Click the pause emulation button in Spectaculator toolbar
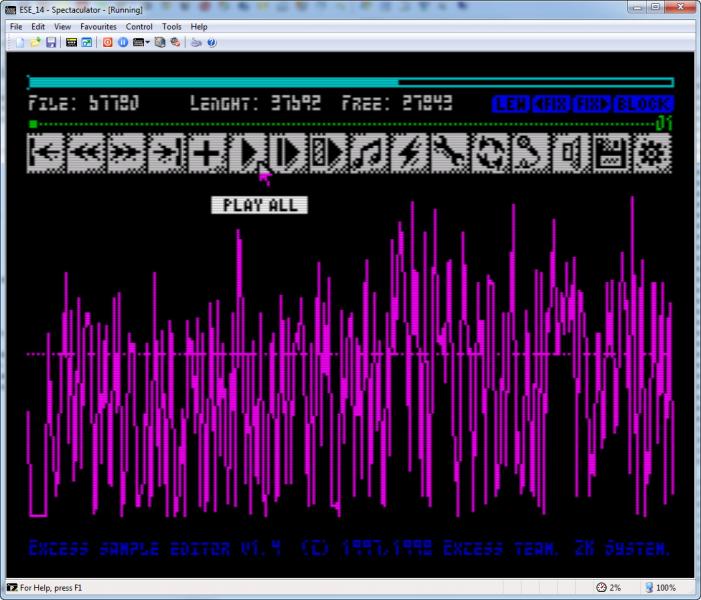The height and width of the screenshot is (600, 701). 123,43
